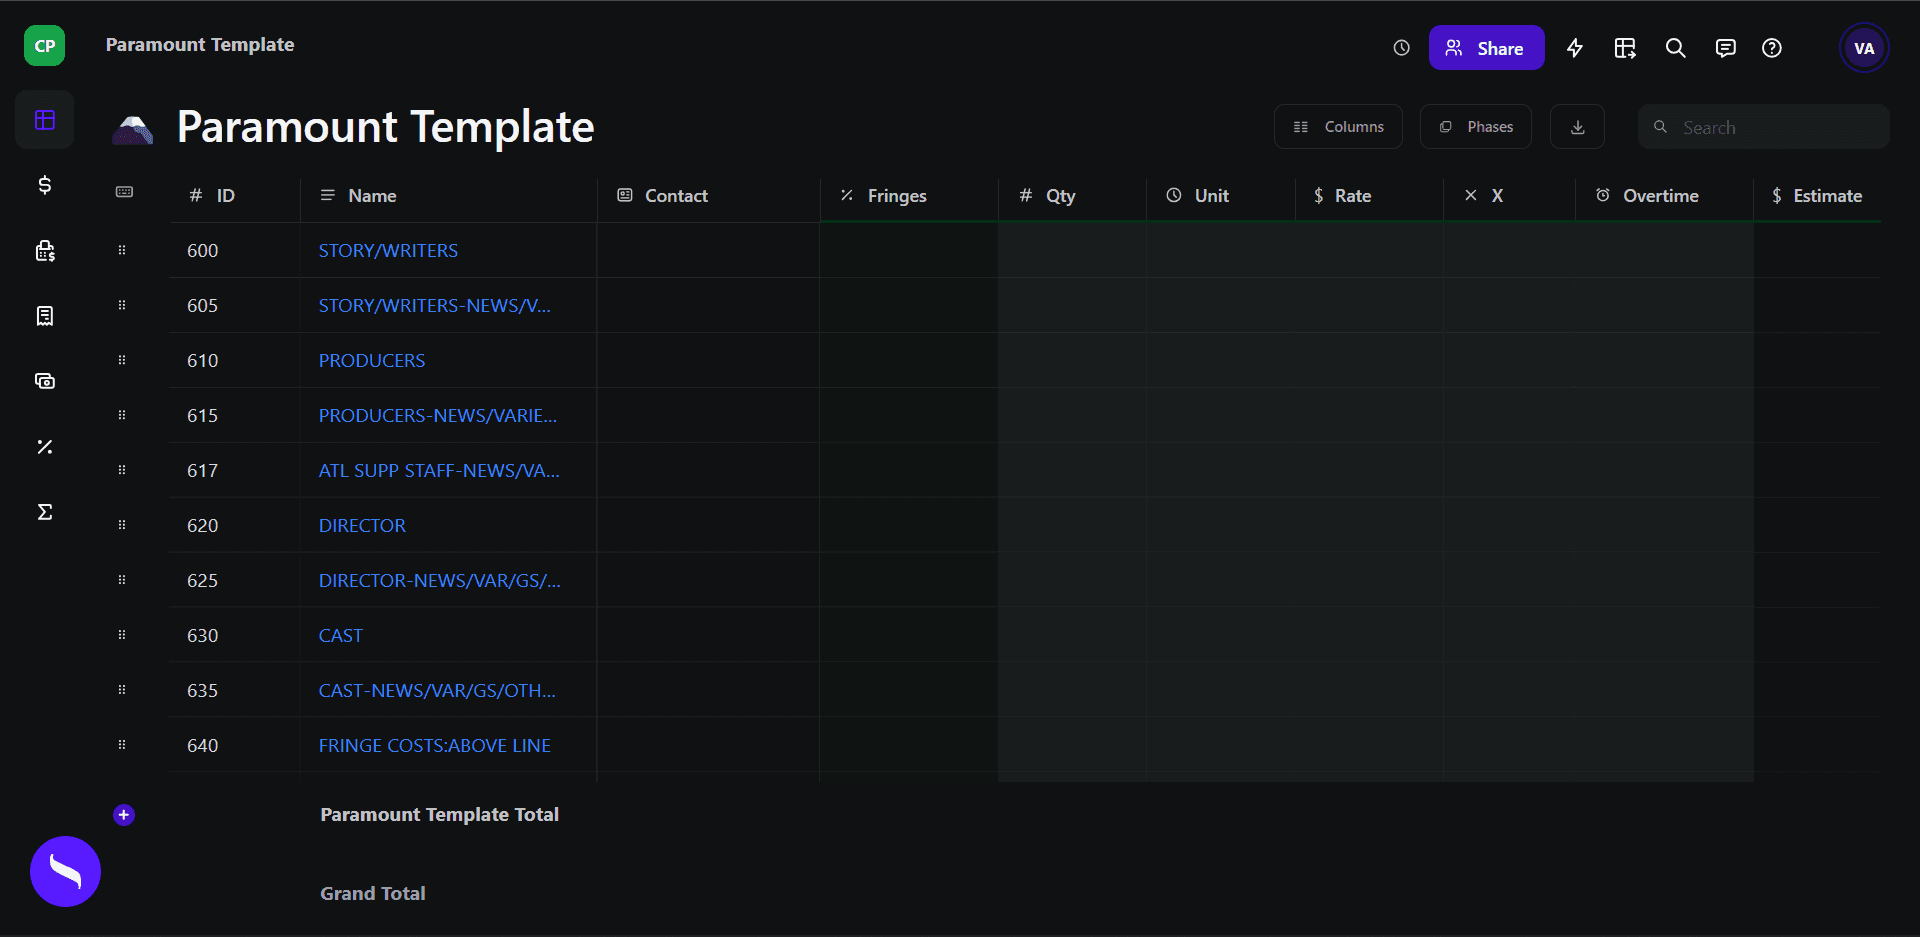This screenshot has height=937, width=1920.
Task: Click the table export icon in top bar
Action: (x=1625, y=48)
